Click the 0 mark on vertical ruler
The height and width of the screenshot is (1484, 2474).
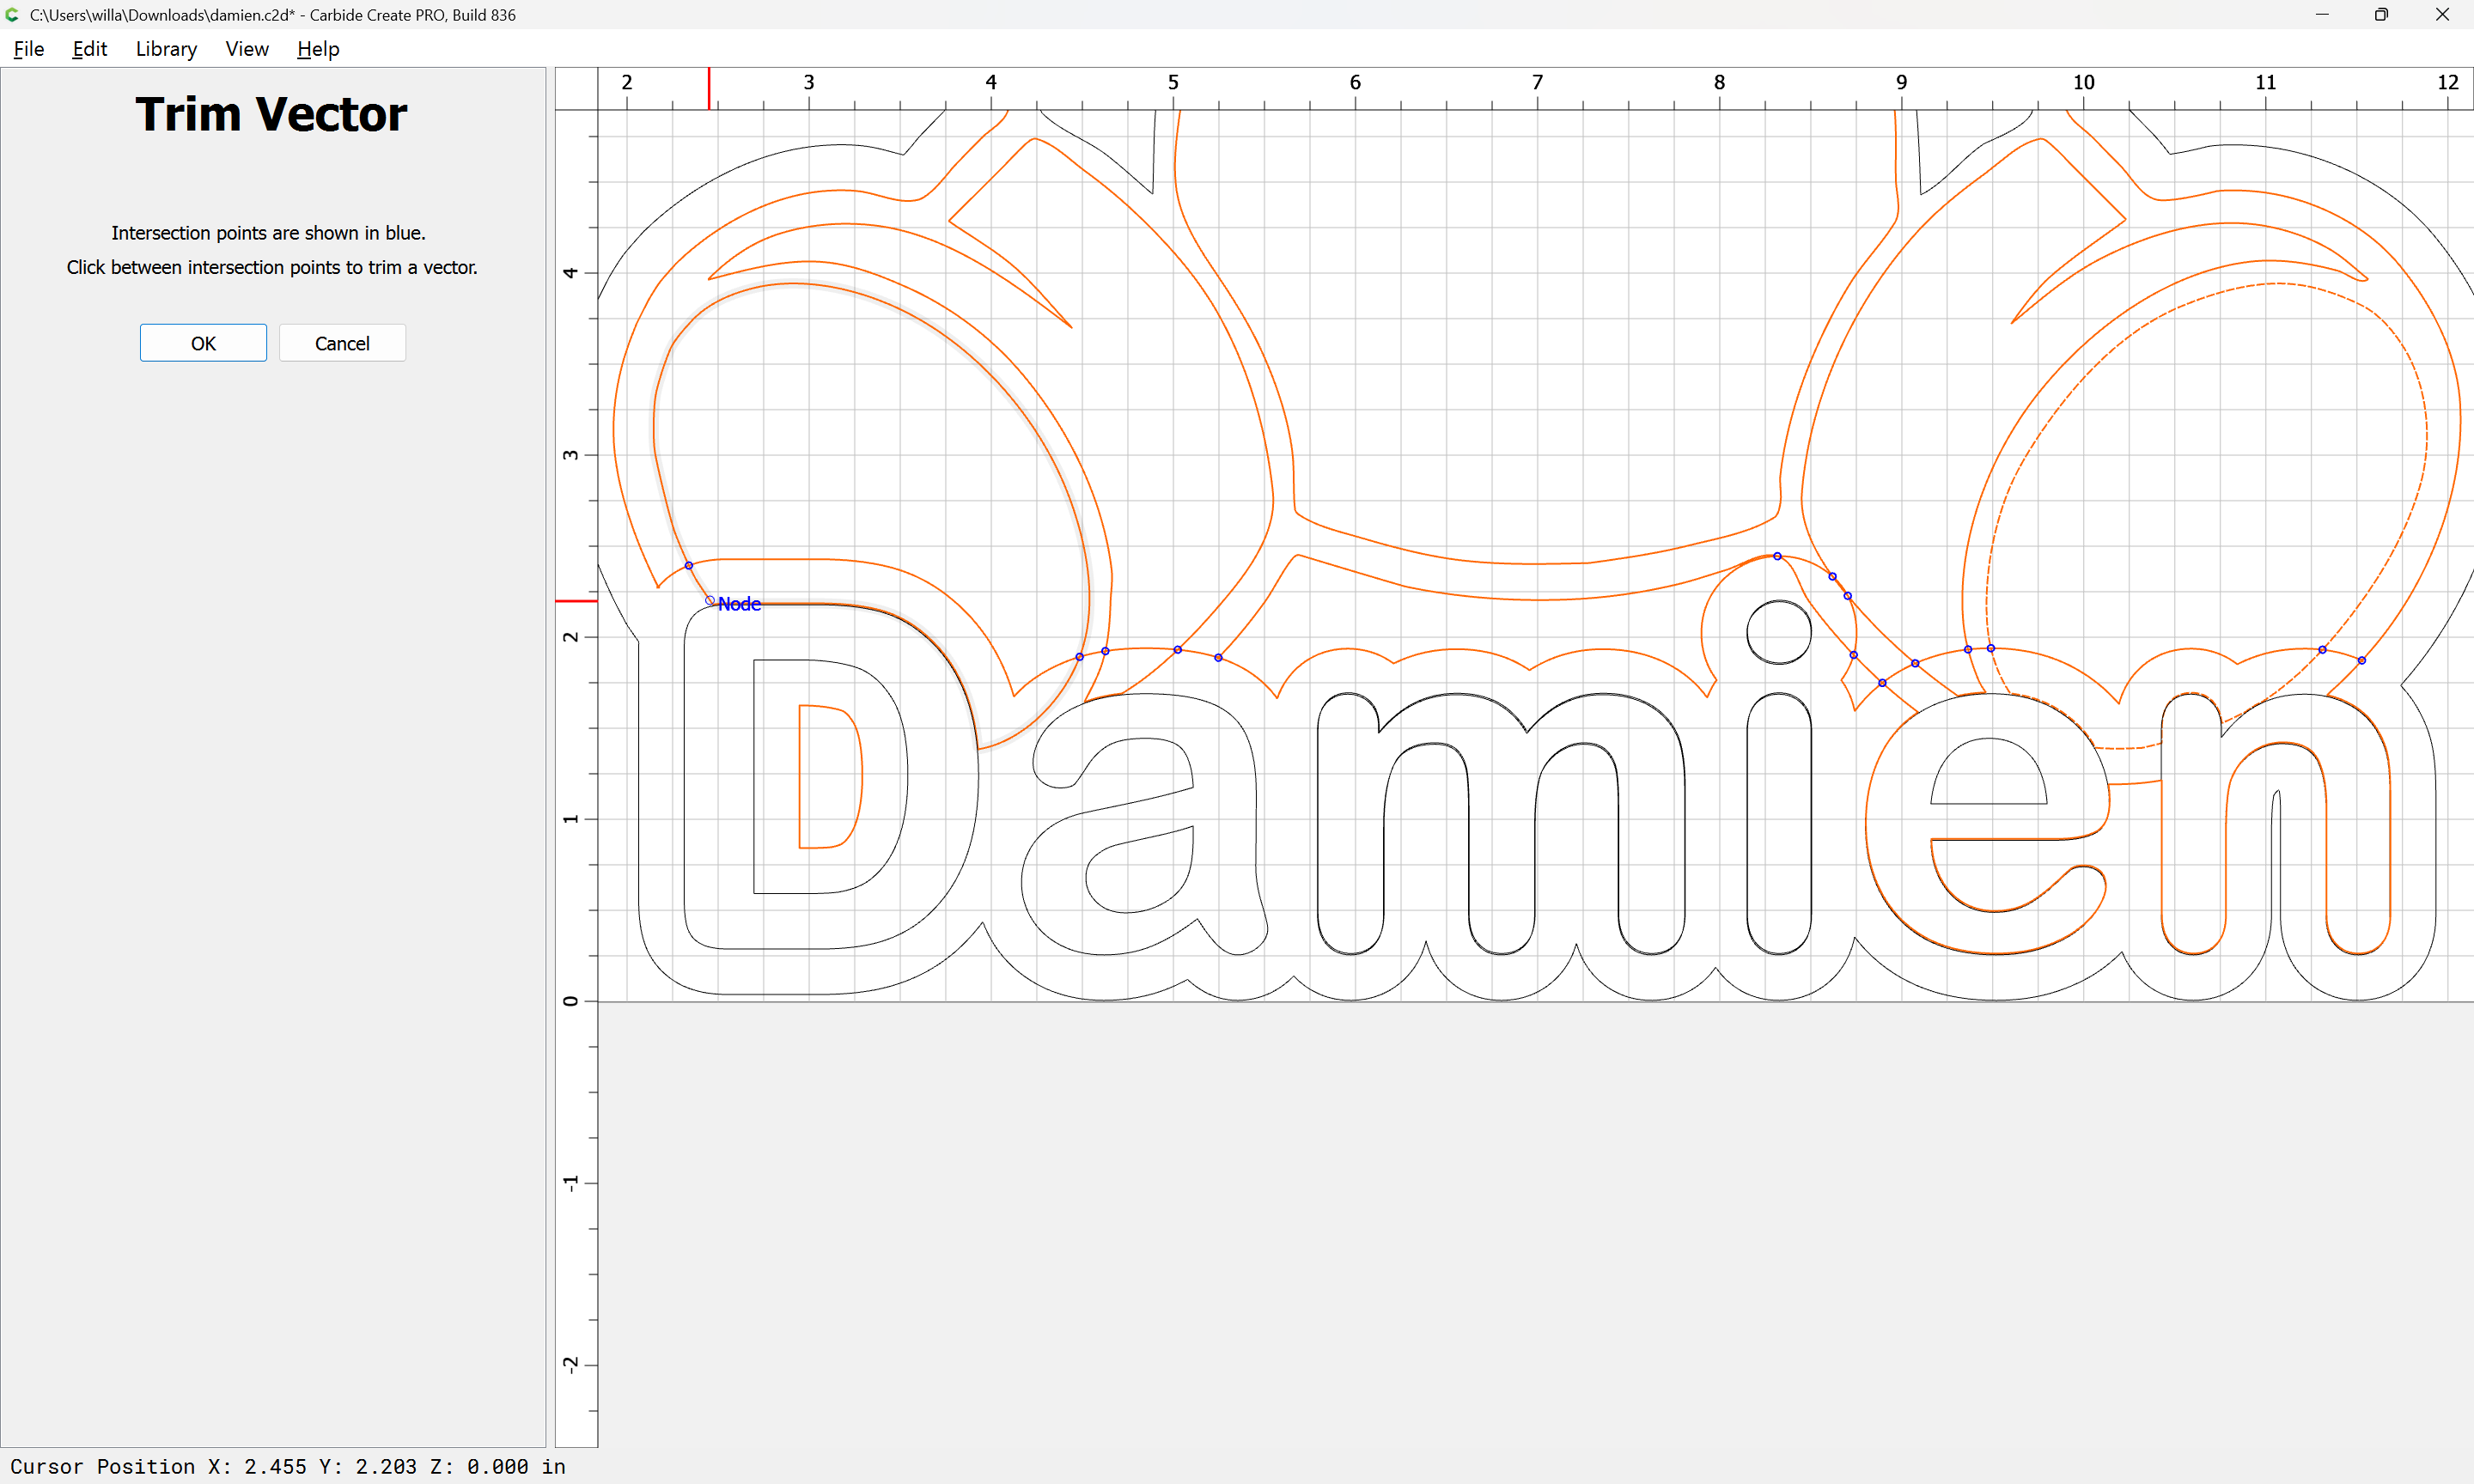[571, 1001]
